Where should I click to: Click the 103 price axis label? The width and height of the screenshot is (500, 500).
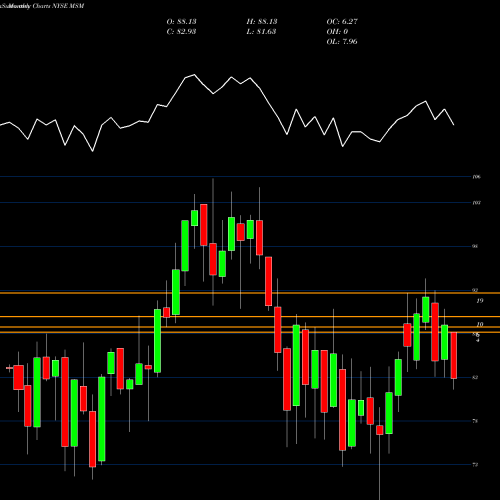click(x=477, y=203)
